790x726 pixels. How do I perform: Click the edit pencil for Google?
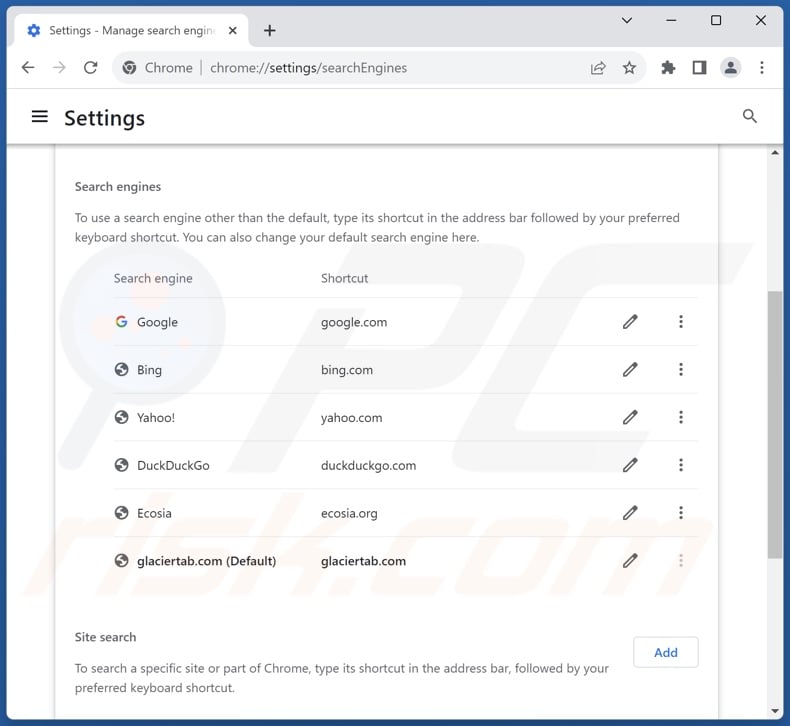(x=630, y=322)
